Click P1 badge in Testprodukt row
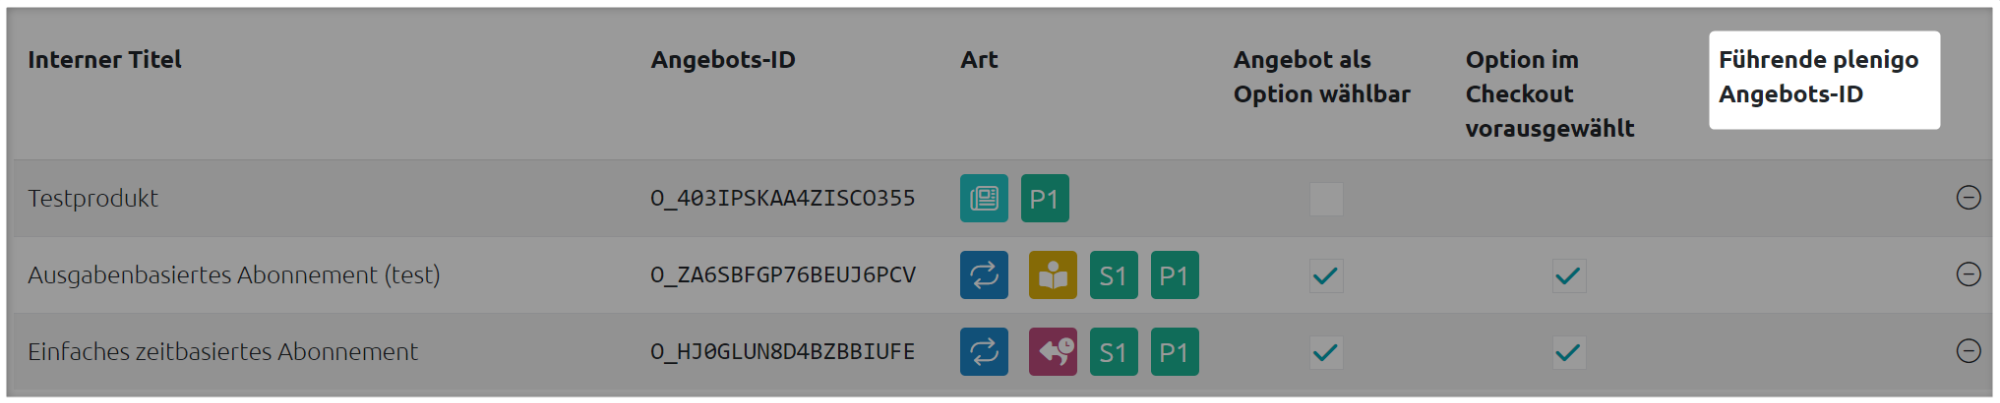Image resolution: width=2000 pixels, height=403 pixels. click(x=1045, y=198)
